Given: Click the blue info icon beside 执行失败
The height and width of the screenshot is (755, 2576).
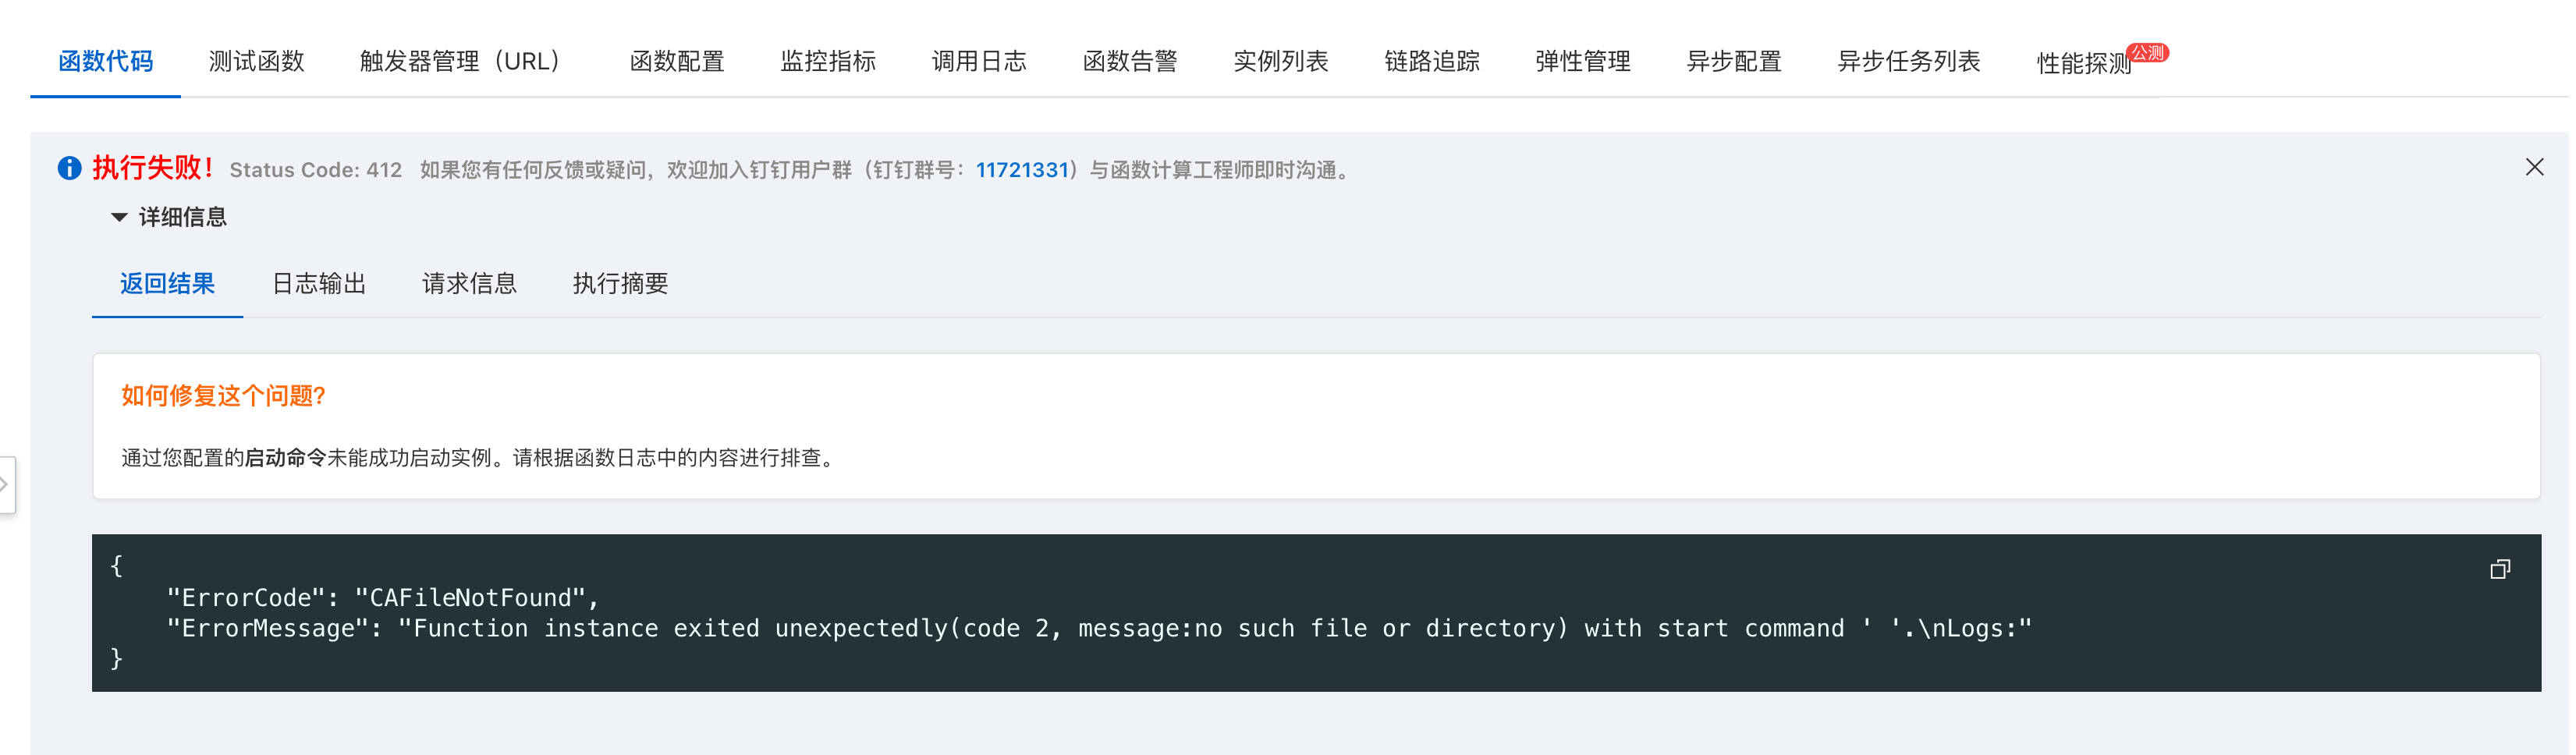Looking at the screenshot, I should (69, 168).
